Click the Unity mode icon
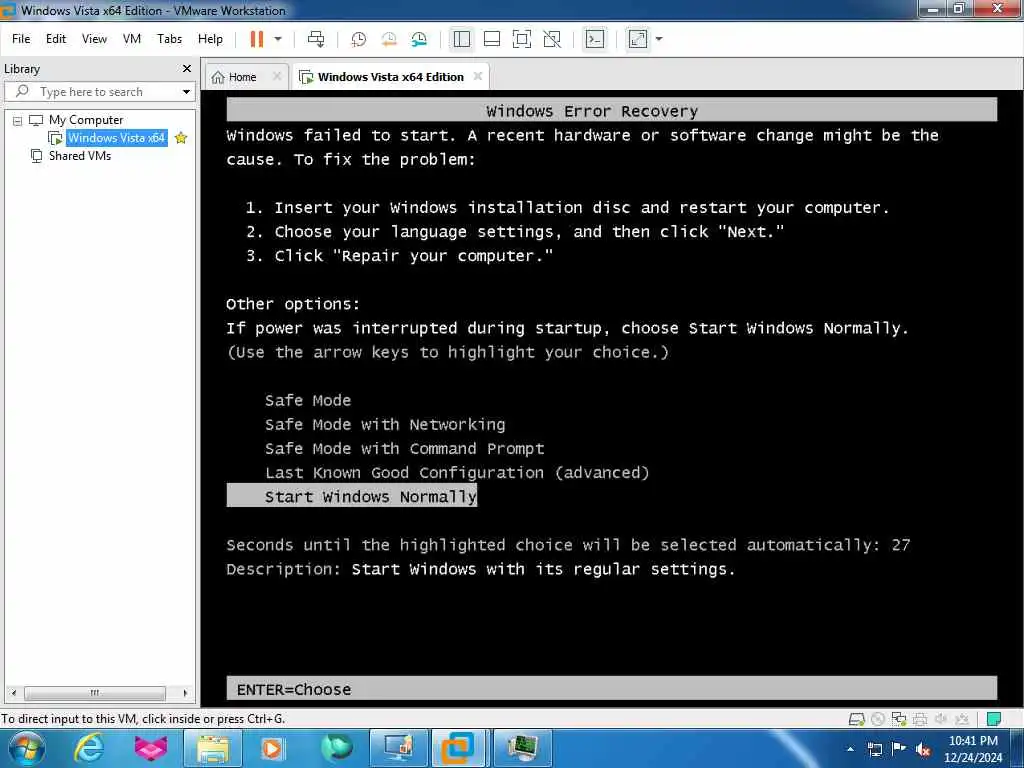Viewport: 1024px width, 768px height. pyautogui.click(x=552, y=39)
